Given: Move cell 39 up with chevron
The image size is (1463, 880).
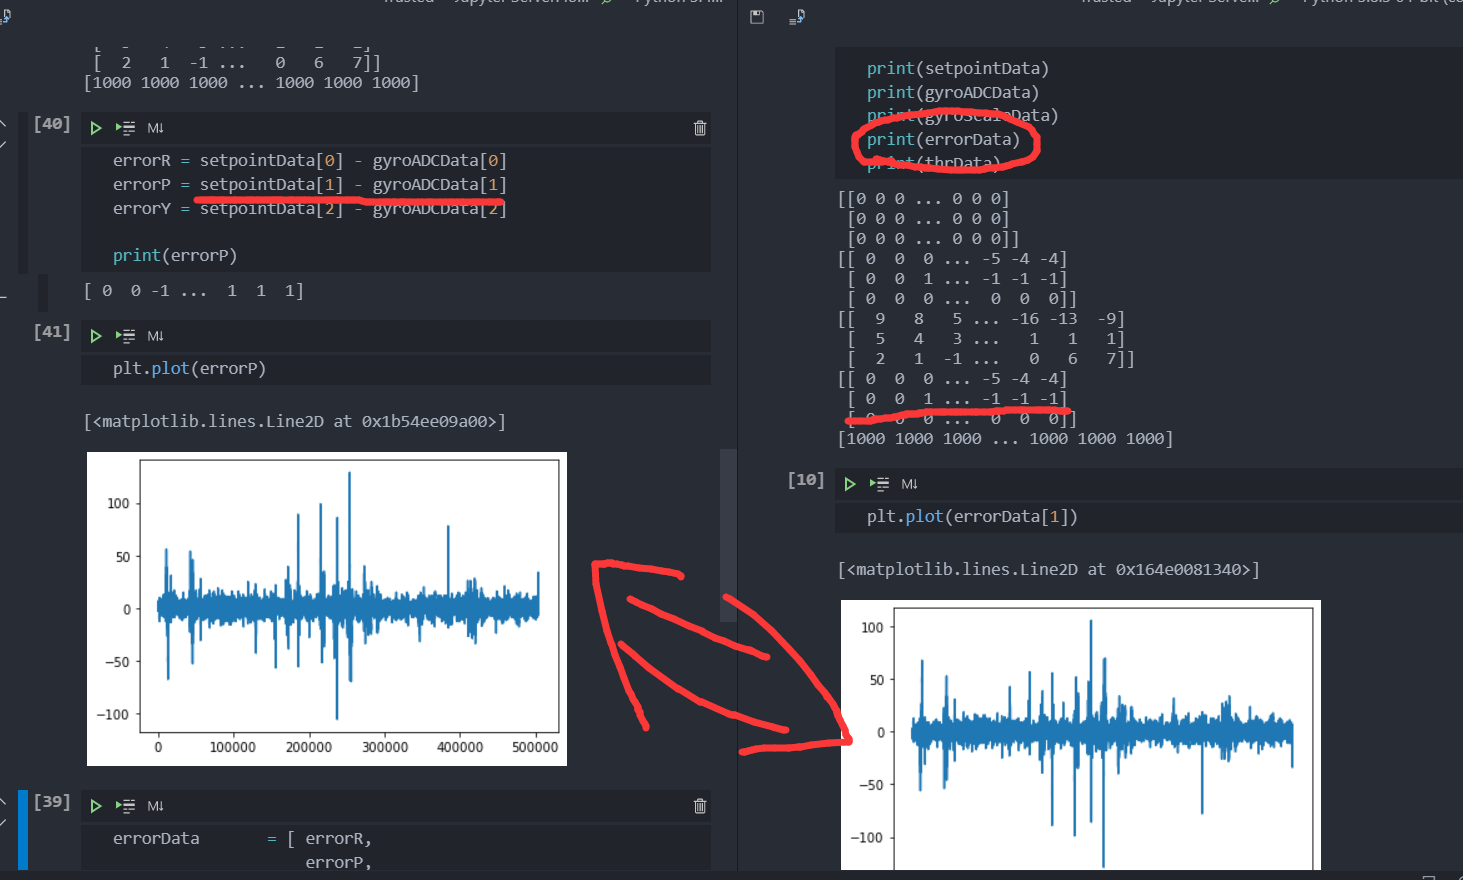Looking at the screenshot, I should (3, 802).
